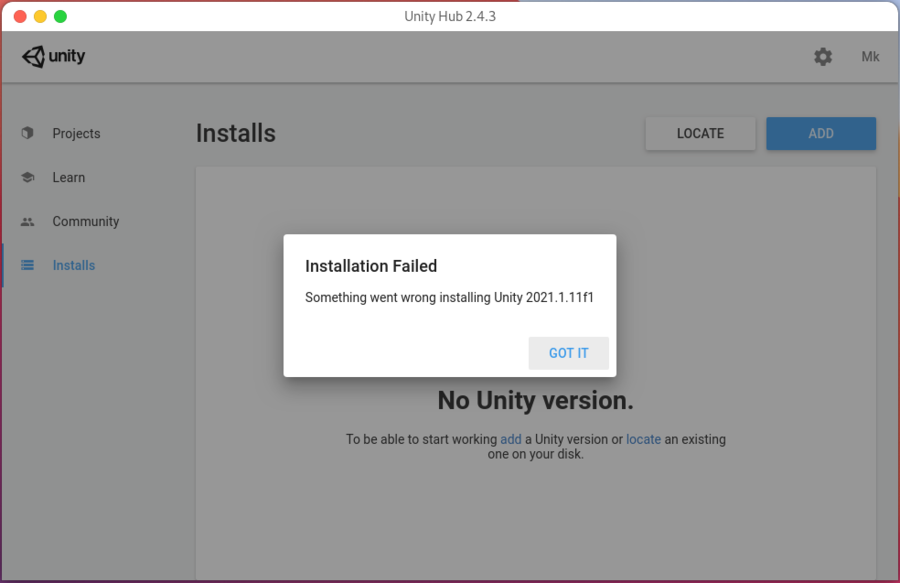Click the LOCATE button
This screenshot has width=900, height=583.
pos(700,134)
